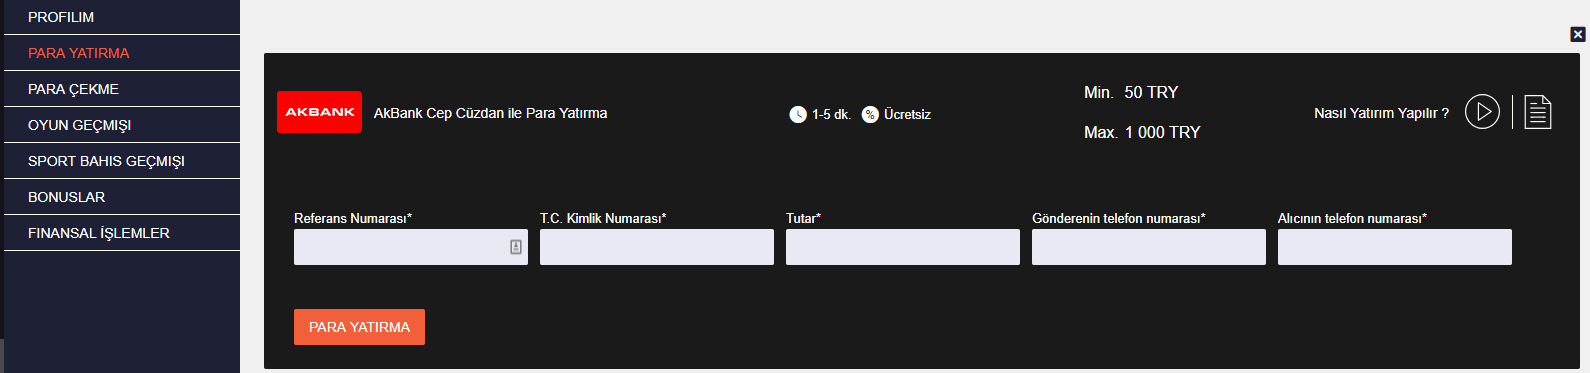Focus the T.C. Kimlik Numarası field
Image resolution: width=1590 pixels, height=373 pixels.
coord(657,247)
